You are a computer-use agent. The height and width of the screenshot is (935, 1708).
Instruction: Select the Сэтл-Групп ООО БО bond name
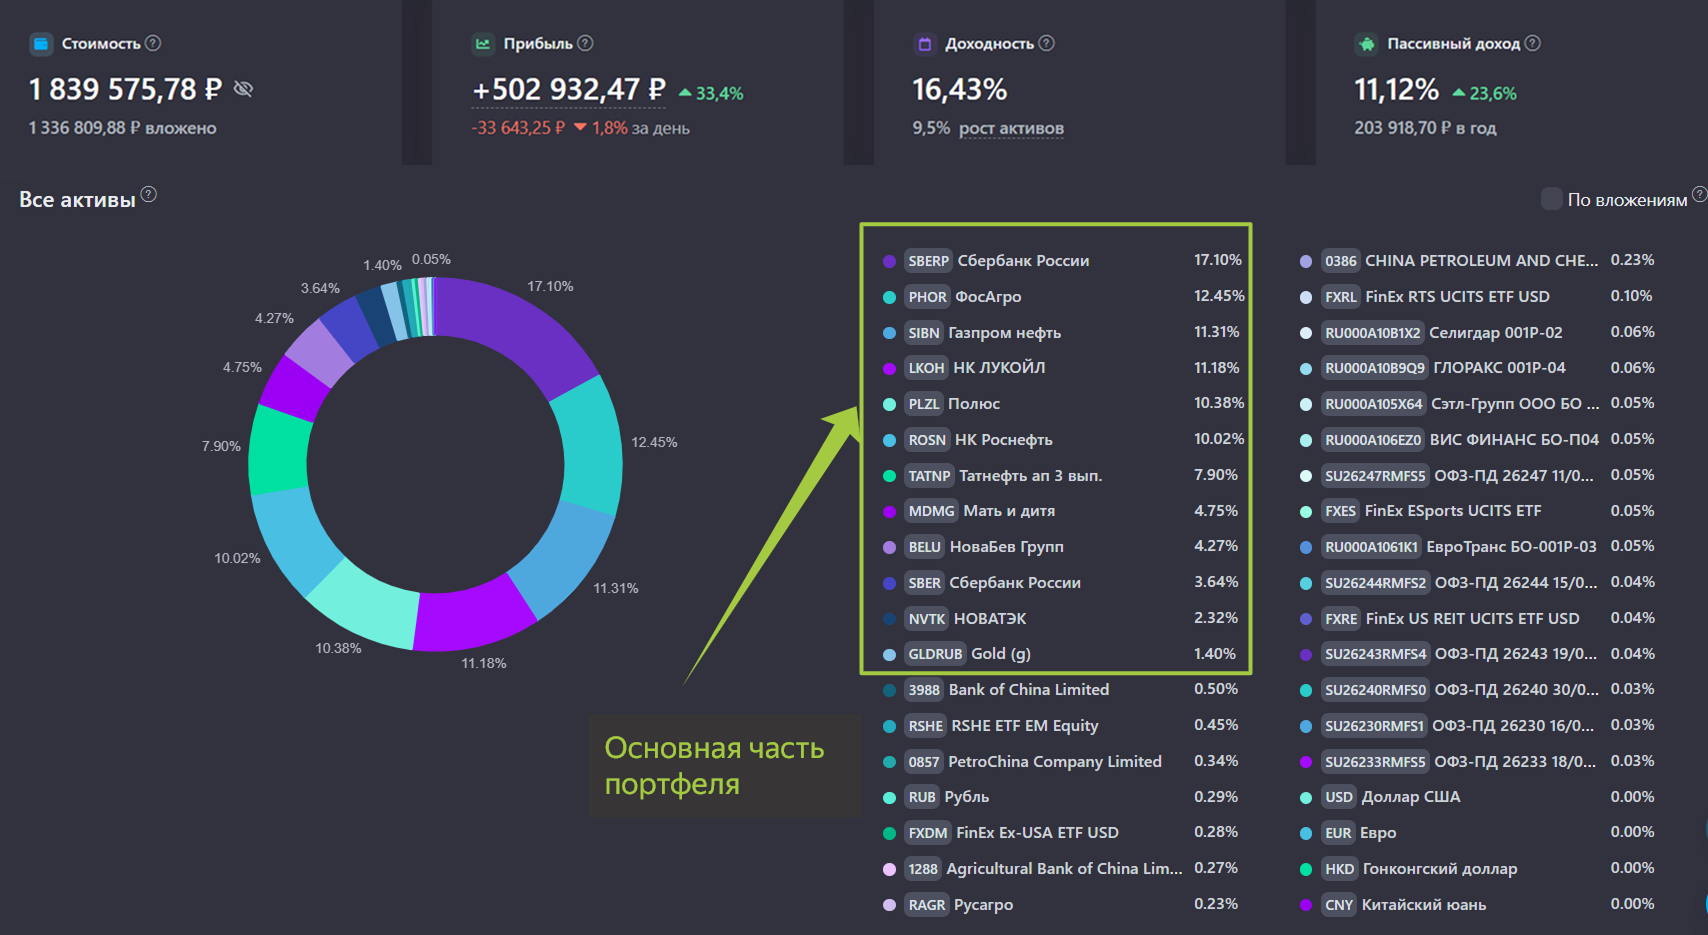(x=1515, y=404)
